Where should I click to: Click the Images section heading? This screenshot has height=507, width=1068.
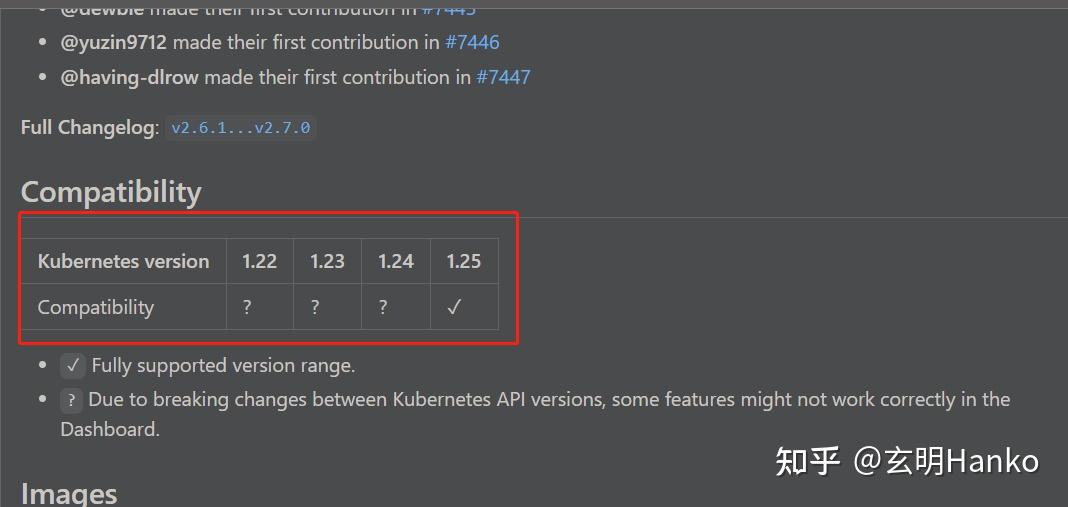coord(69,493)
